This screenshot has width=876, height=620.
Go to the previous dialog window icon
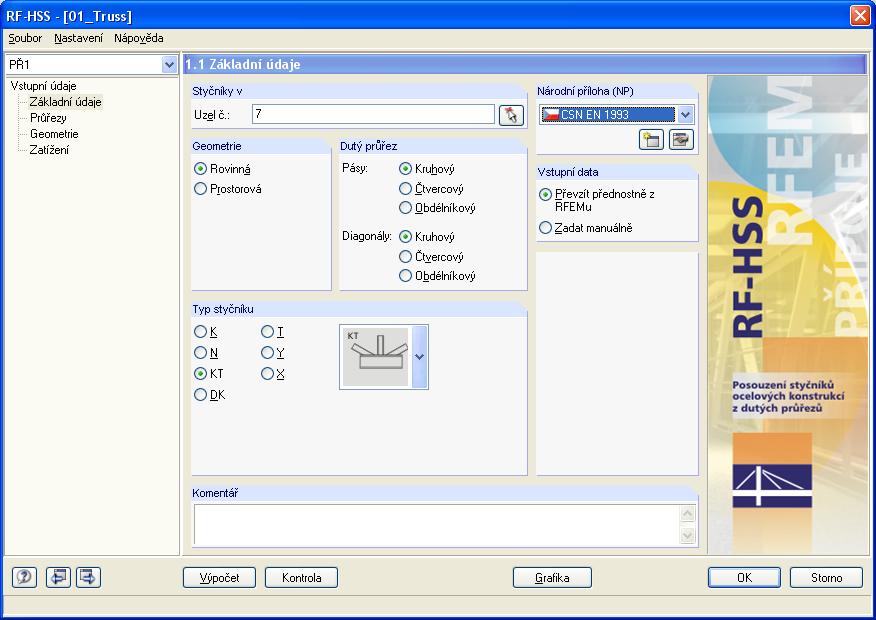(x=58, y=577)
